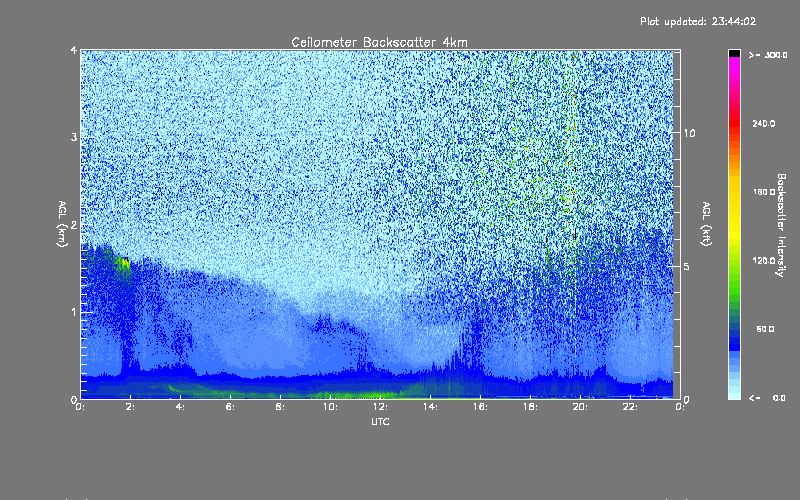The width and height of the screenshot is (800, 500).
Task: Click the '3' km altitude tick label
Action: pyautogui.click(x=74, y=137)
